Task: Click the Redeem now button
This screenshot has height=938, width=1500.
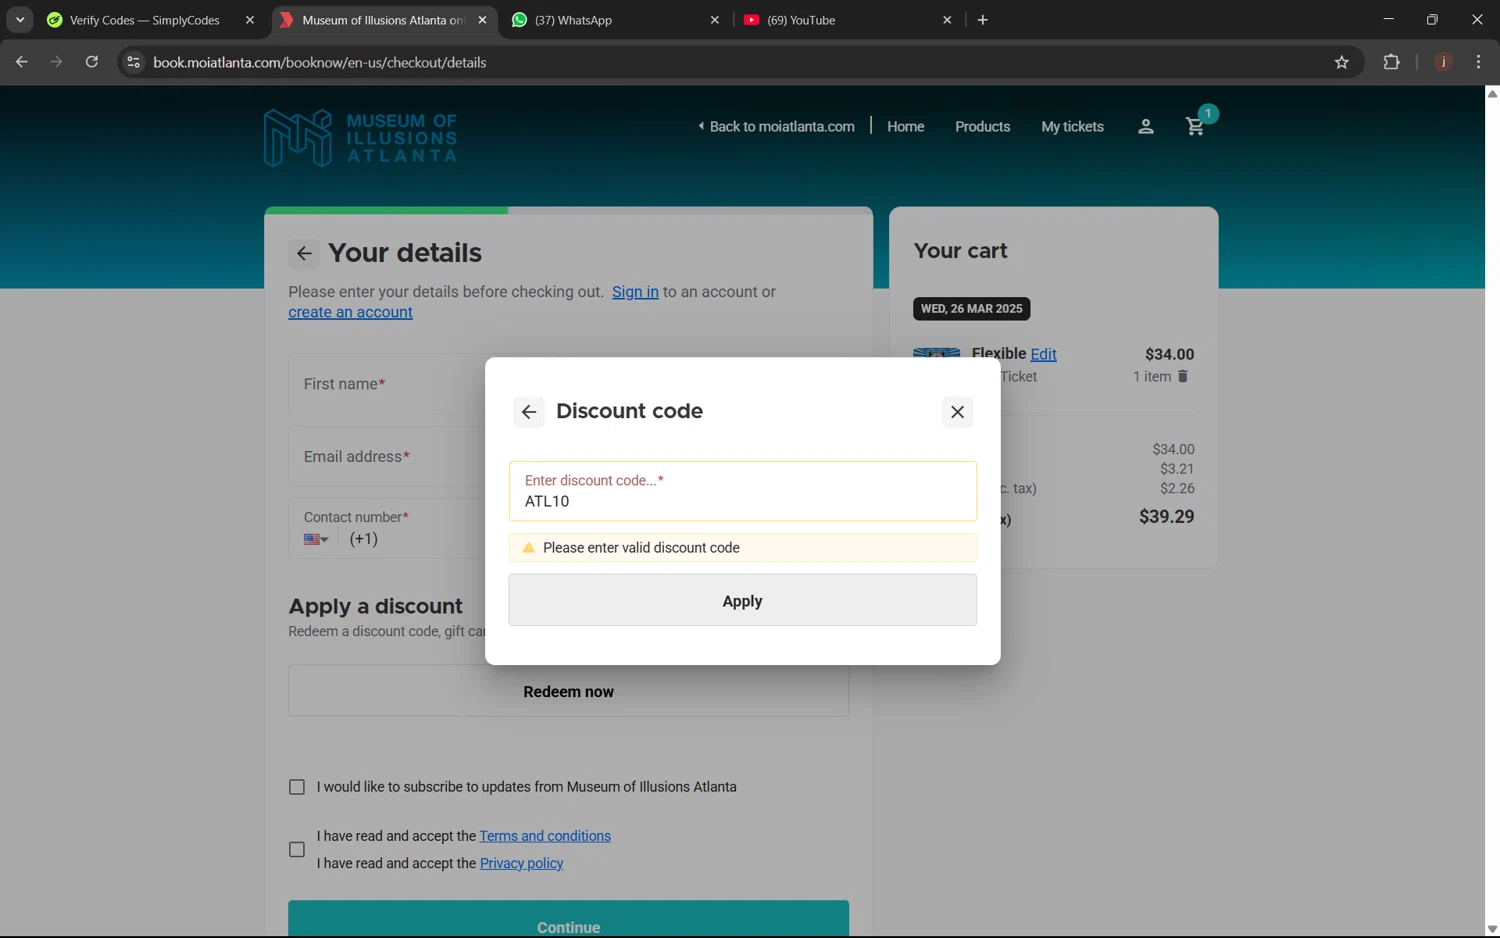Action: [568, 692]
